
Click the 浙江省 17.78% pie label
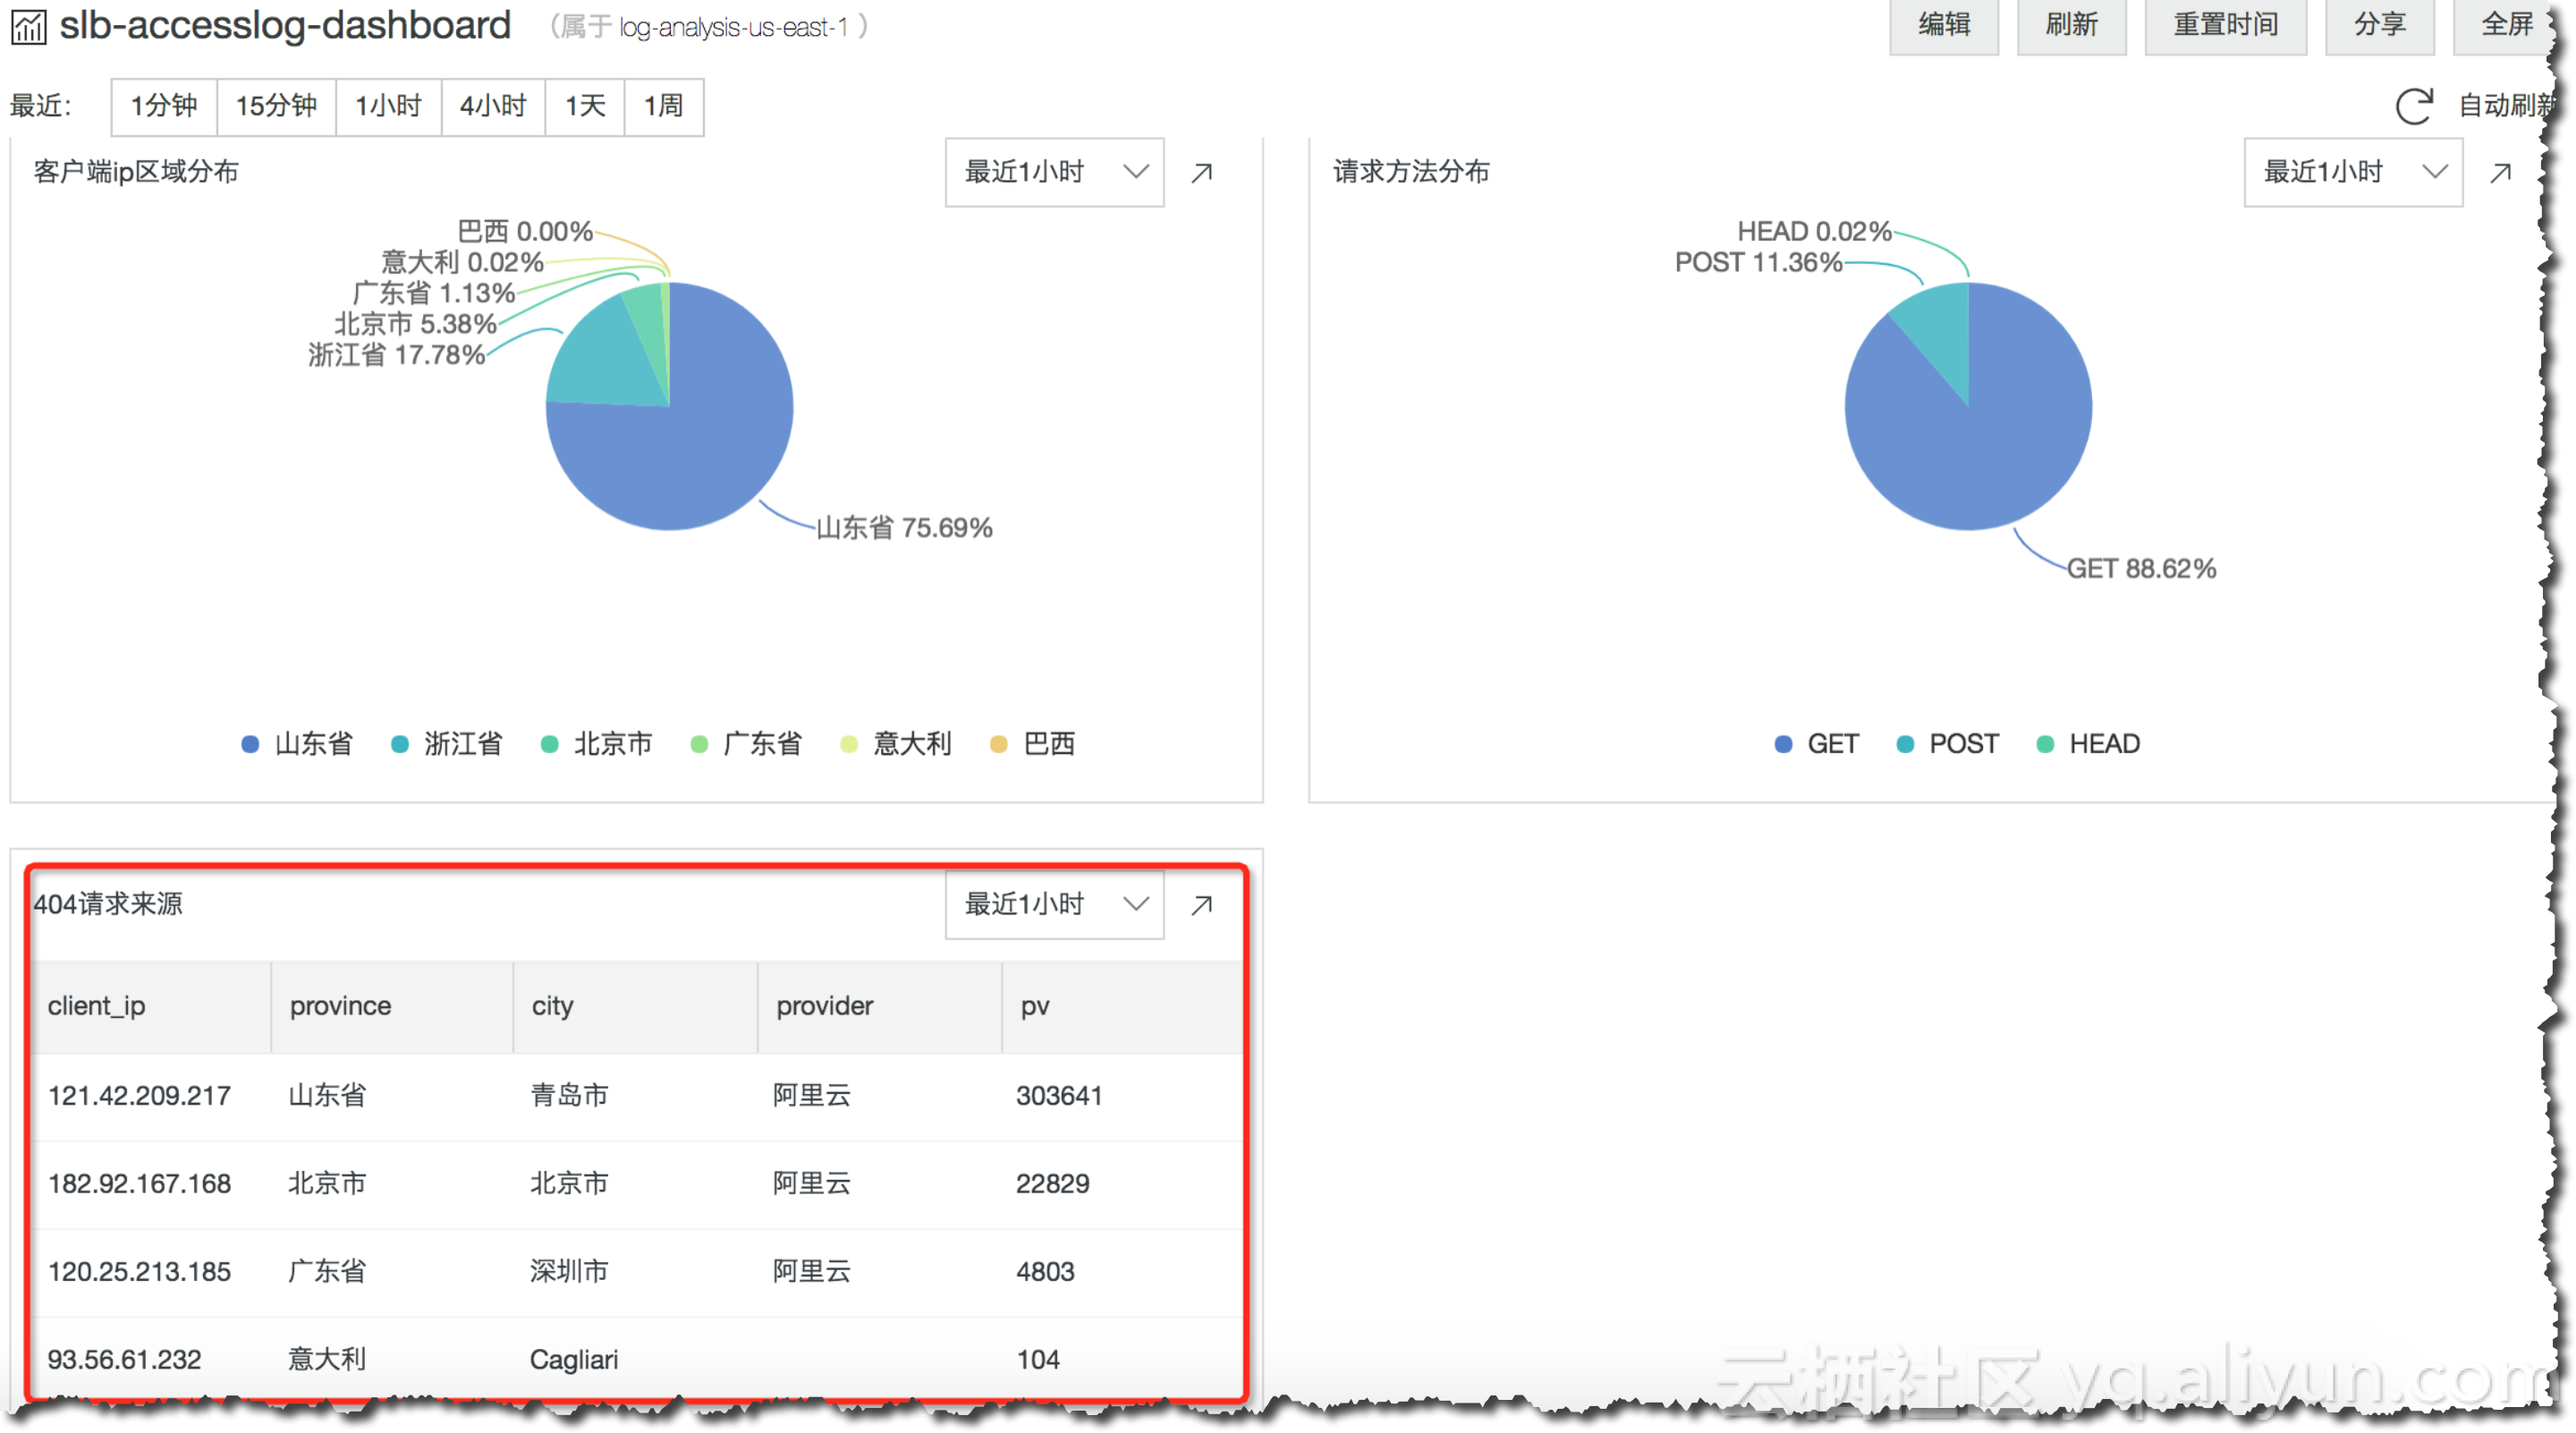(396, 355)
